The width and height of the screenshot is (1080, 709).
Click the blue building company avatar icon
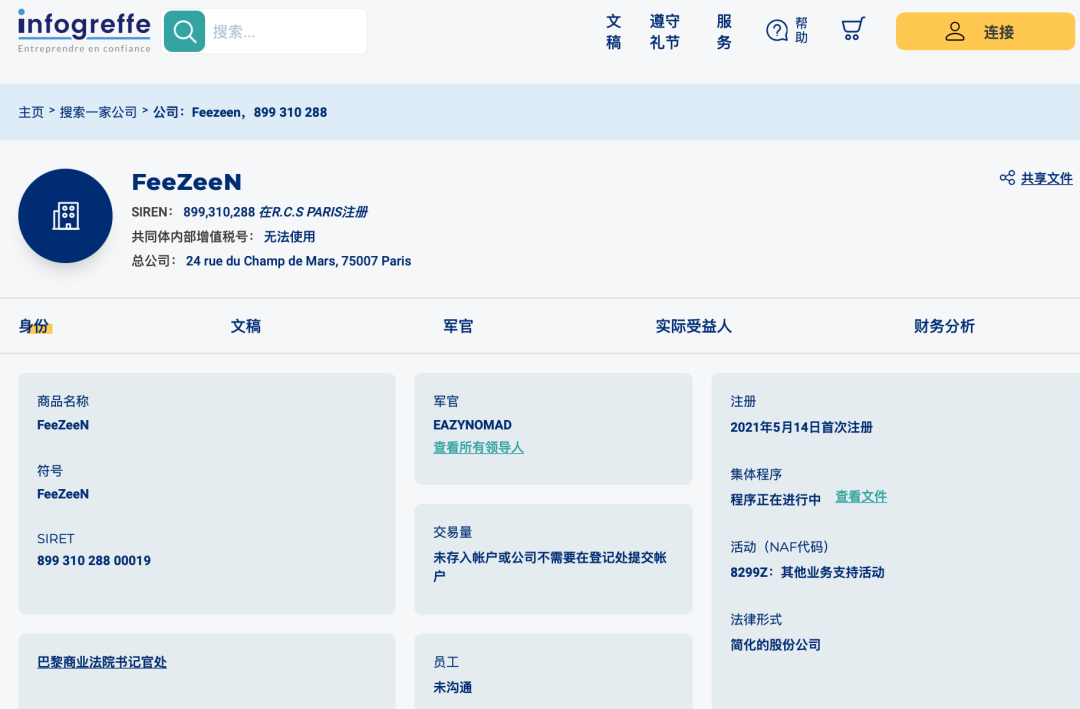coord(65,215)
